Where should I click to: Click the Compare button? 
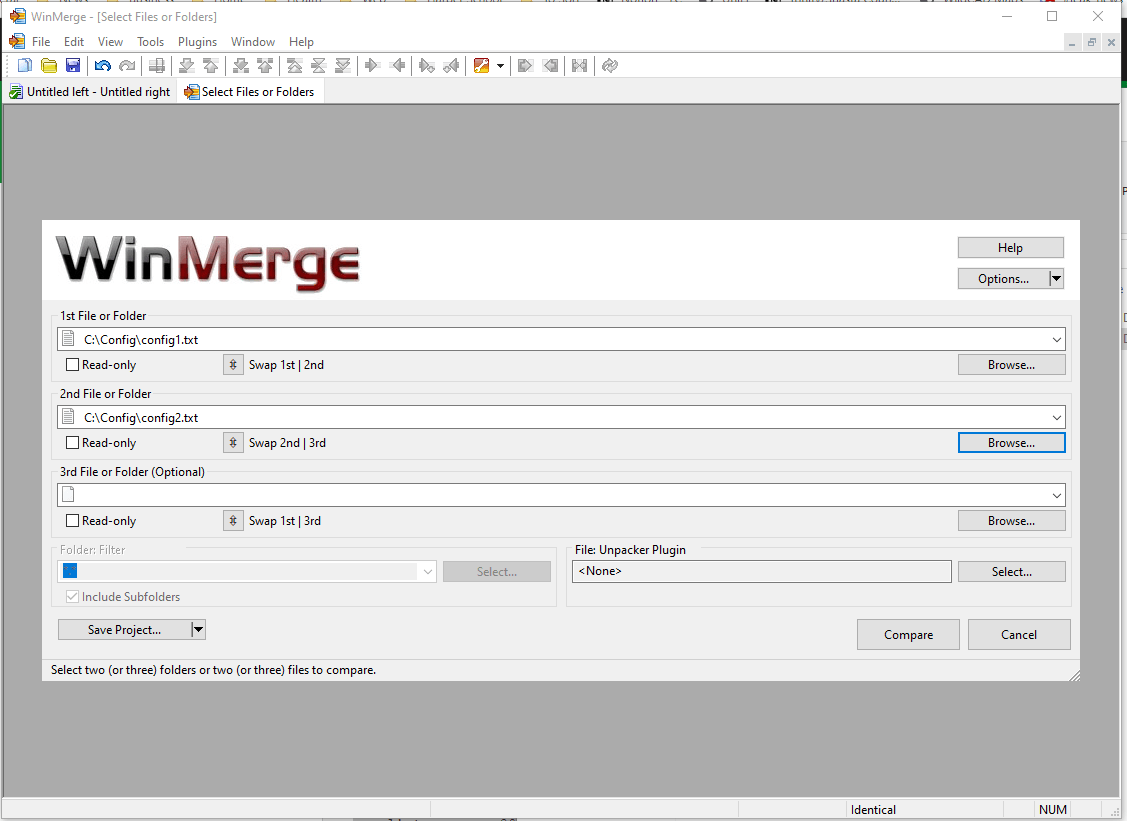[x=907, y=634]
